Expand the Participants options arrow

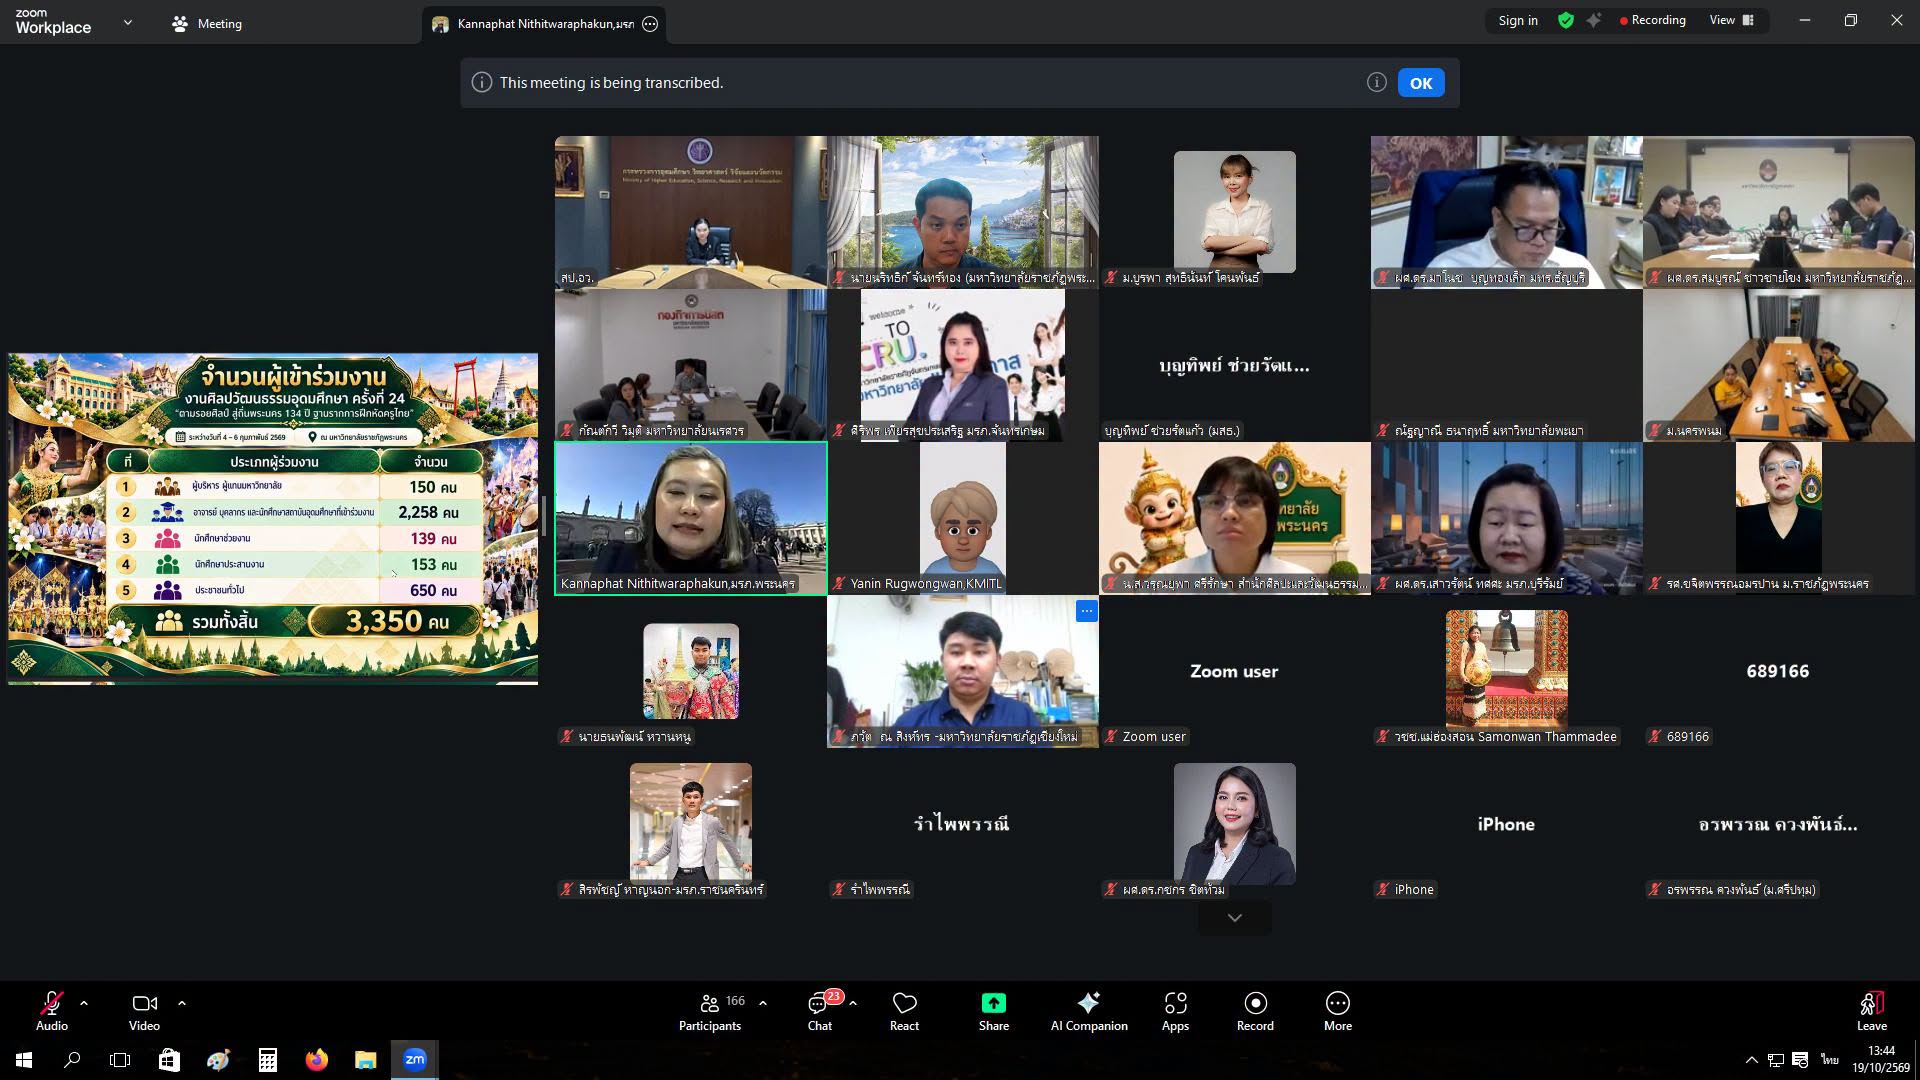[x=763, y=1003]
